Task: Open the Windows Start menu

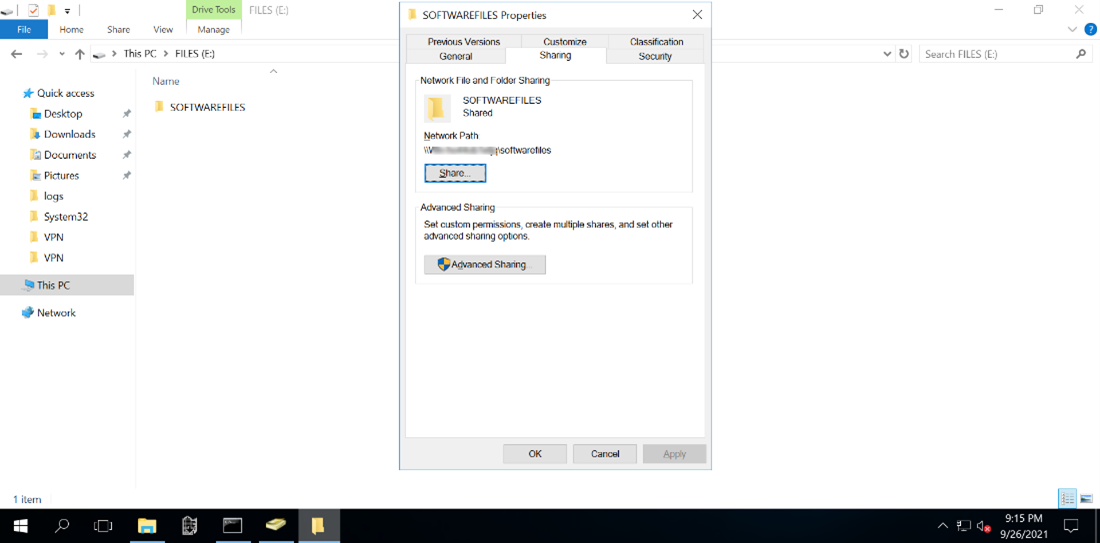Action: pos(19,525)
